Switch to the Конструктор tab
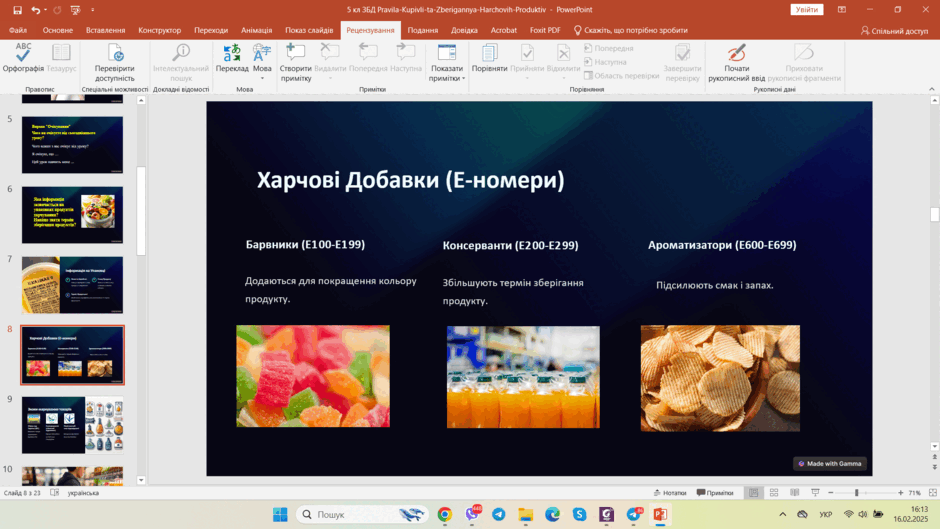Viewport: 940px width, 529px height. coord(159,30)
